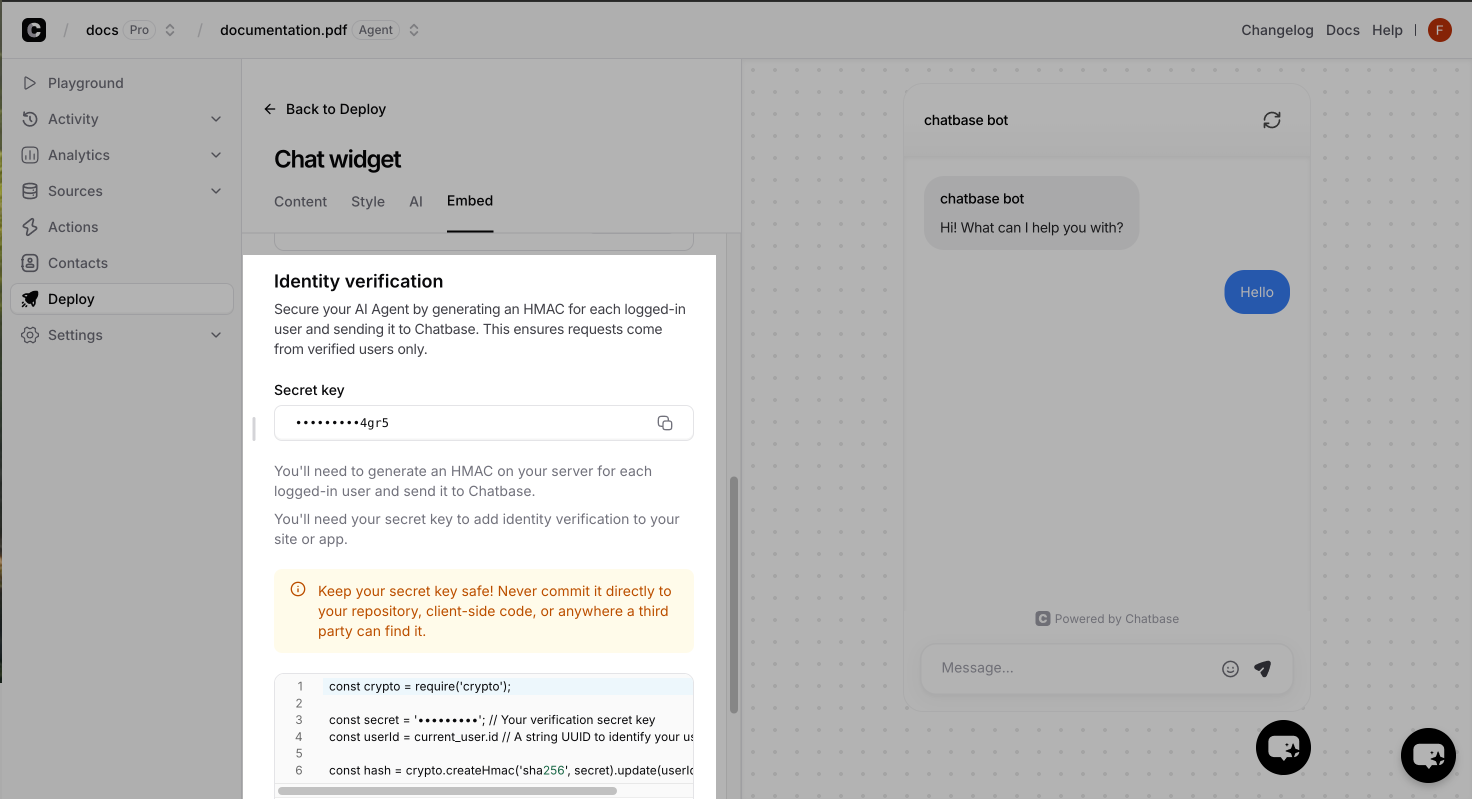Open the user avatar menu
Image resolution: width=1472 pixels, height=799 pixels.
1439,30
